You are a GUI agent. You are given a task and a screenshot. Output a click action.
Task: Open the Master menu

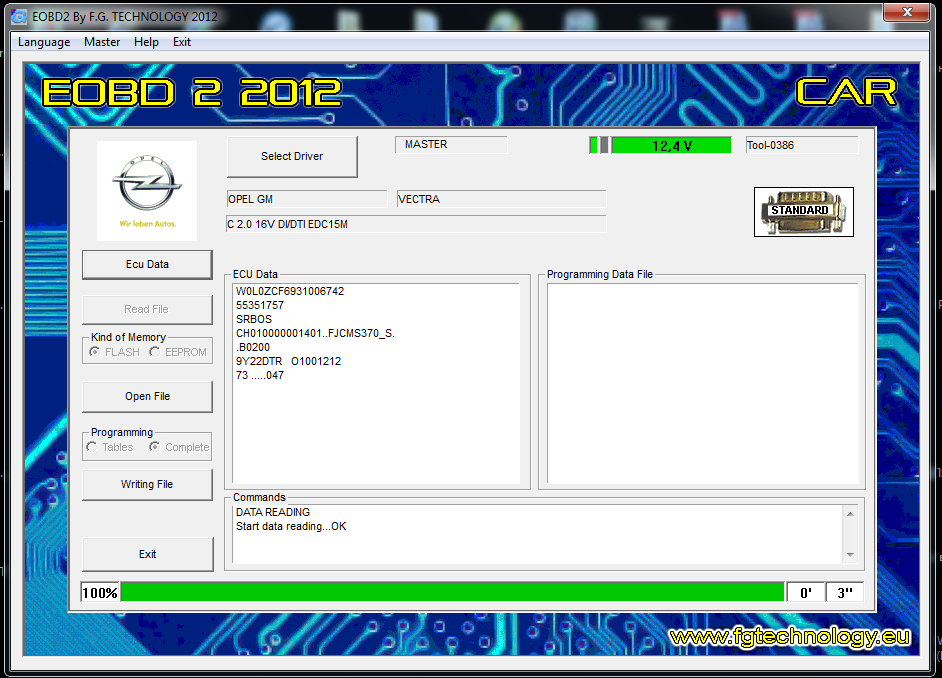102,42
